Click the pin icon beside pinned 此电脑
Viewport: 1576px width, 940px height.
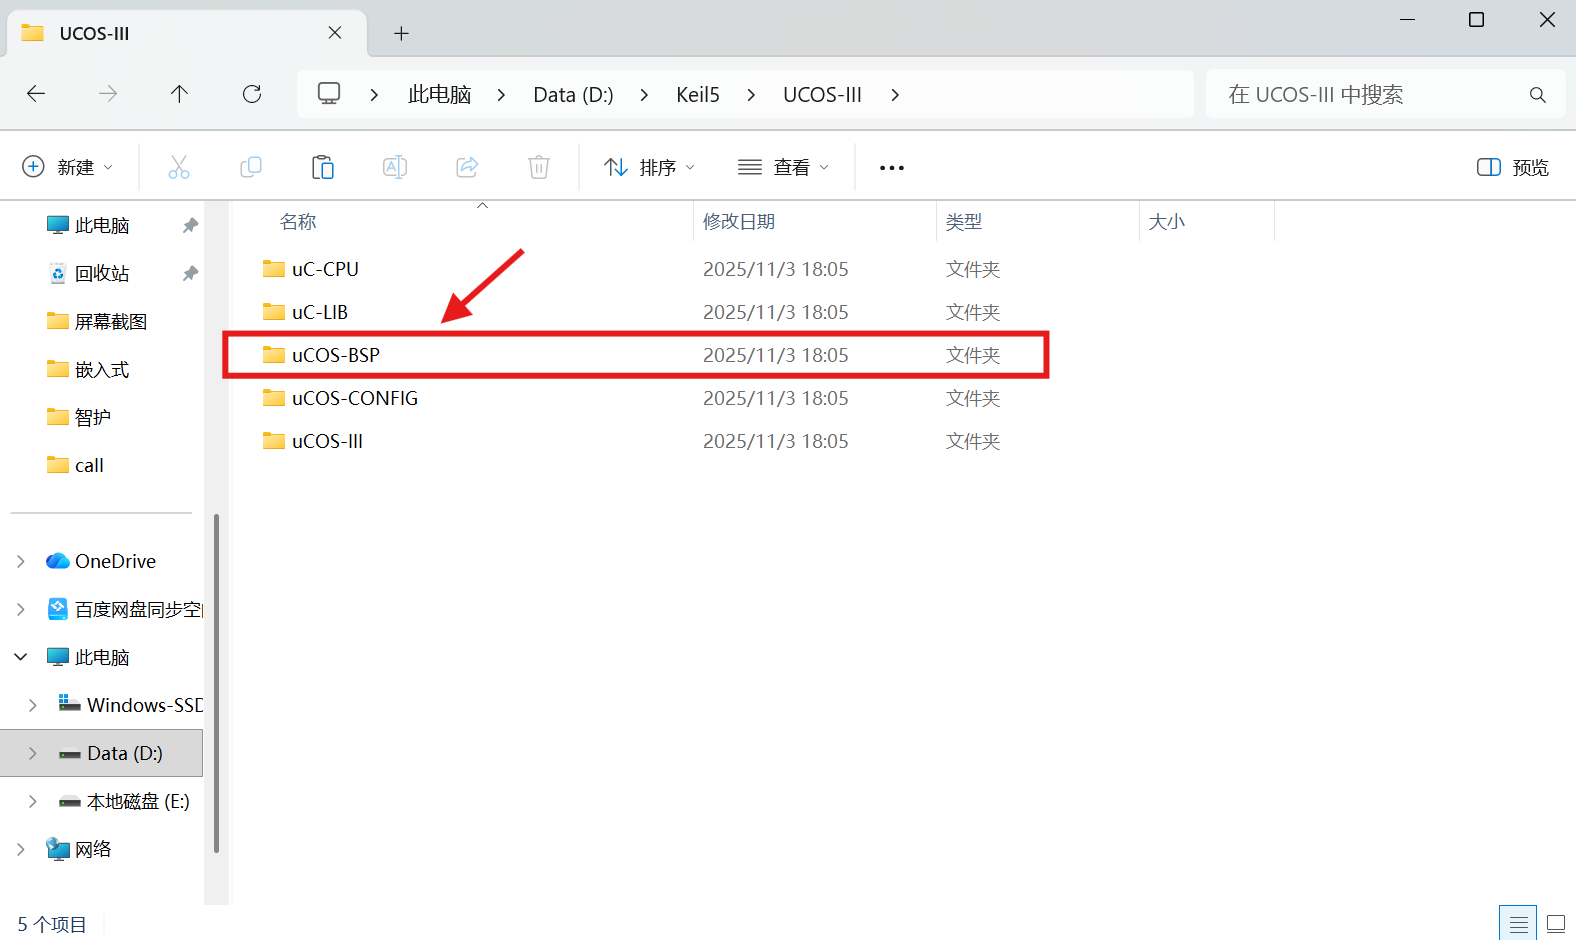[x=190, y=225]
